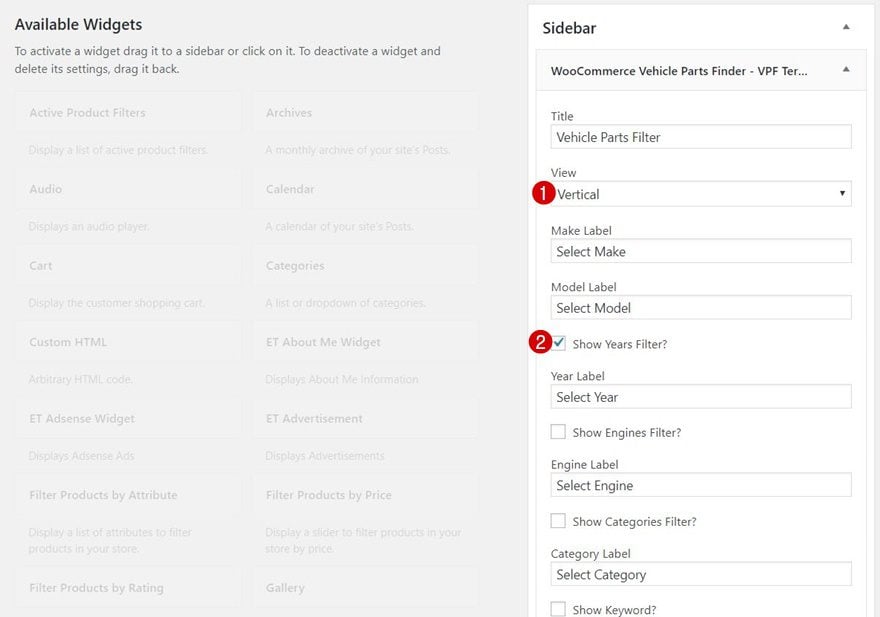Open the View dropdown showing Vertical
This screenshot has height=617, width=880.
(x=701, y=194)
